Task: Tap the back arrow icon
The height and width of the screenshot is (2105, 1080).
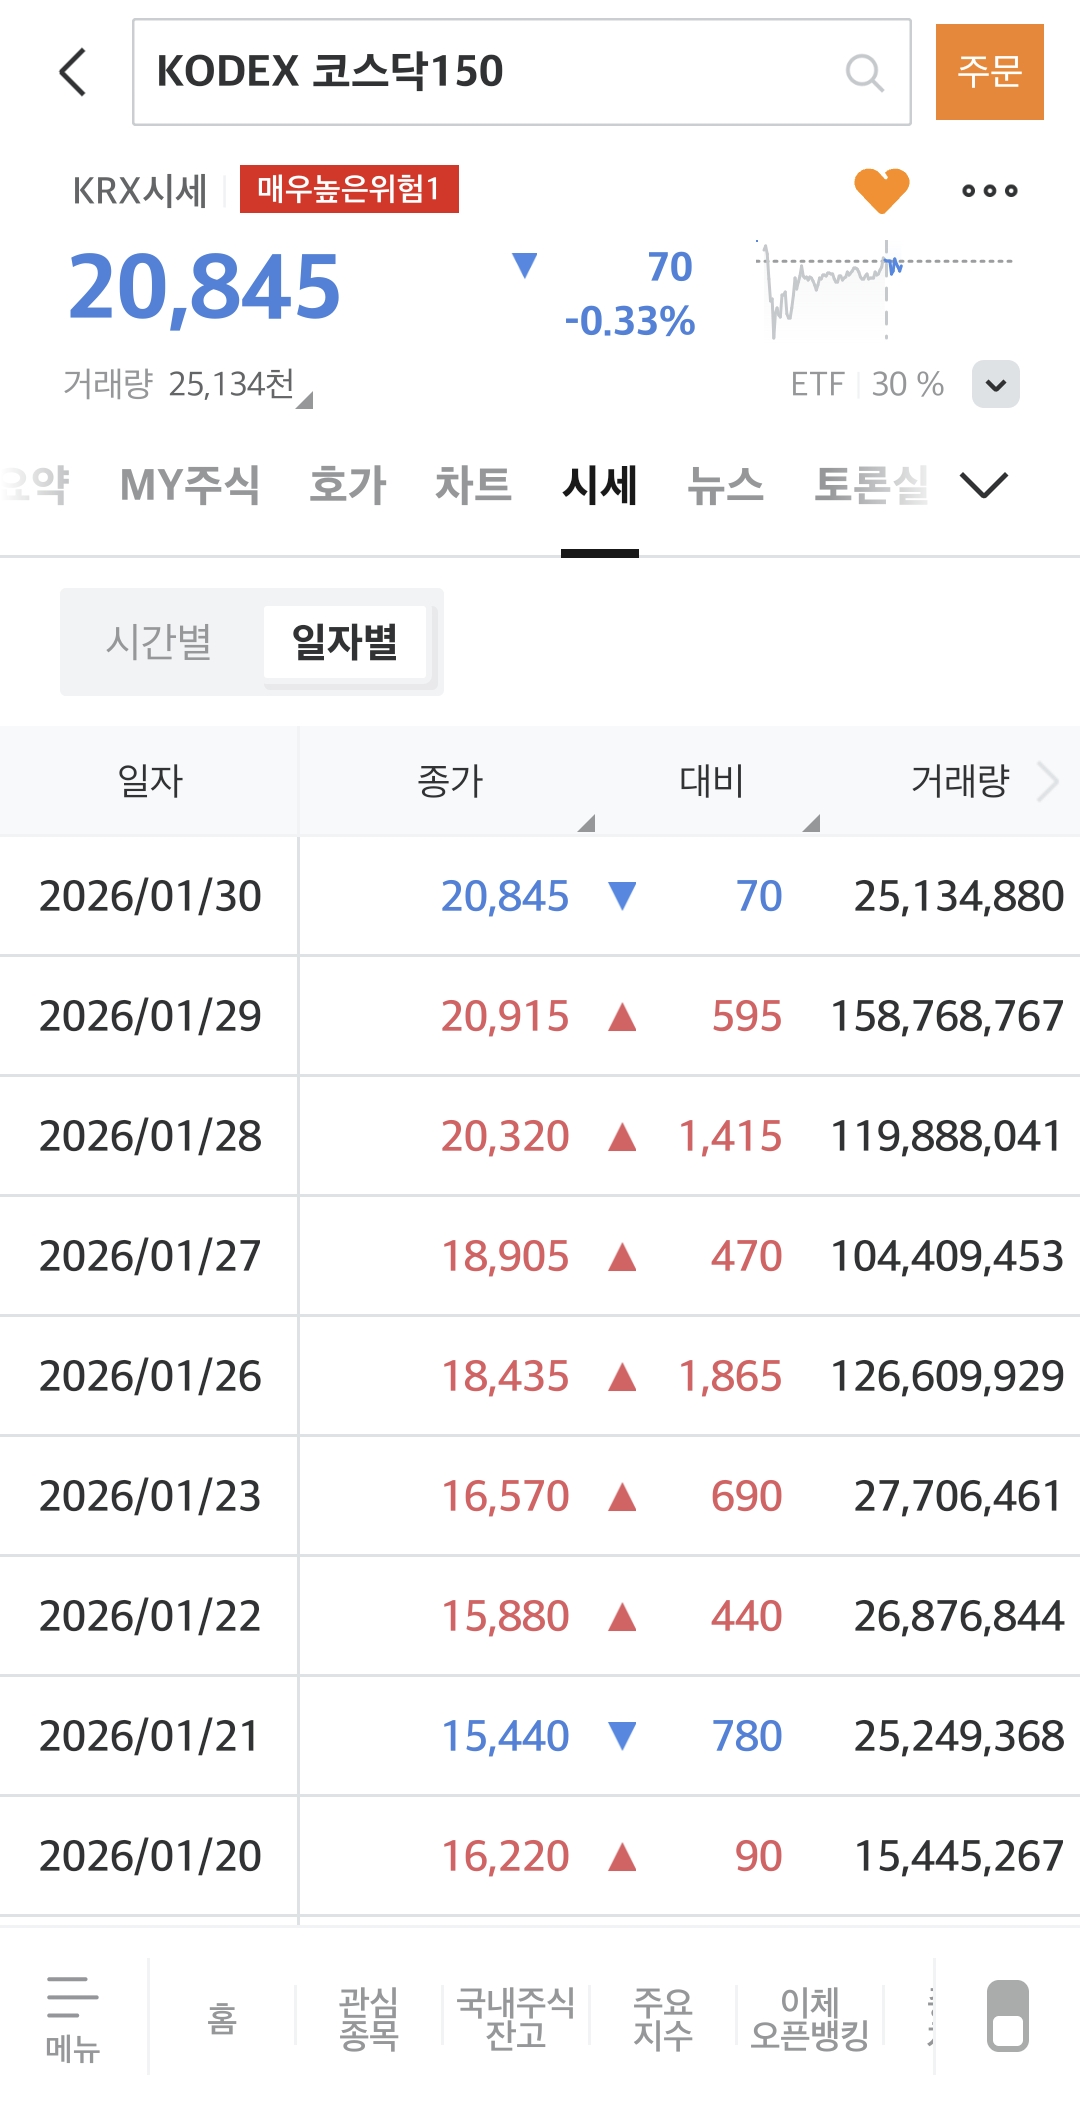Action: [x=73, y=72]
